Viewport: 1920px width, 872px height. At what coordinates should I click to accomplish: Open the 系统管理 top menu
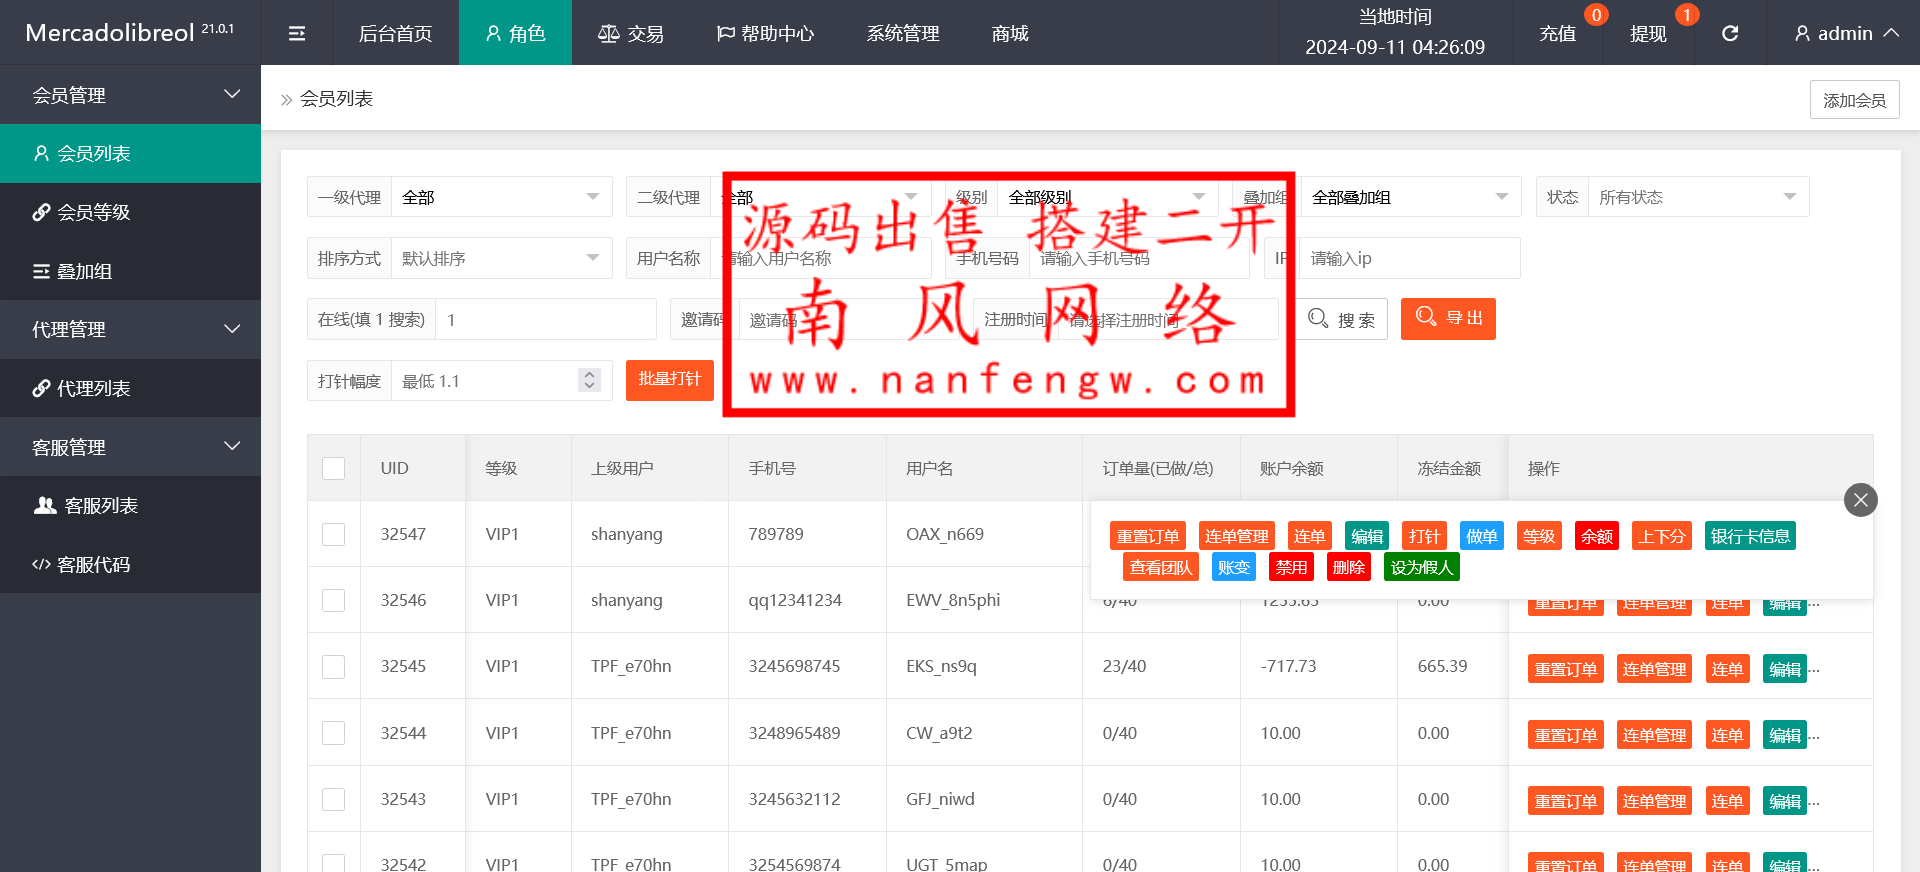tap(902, 33)
